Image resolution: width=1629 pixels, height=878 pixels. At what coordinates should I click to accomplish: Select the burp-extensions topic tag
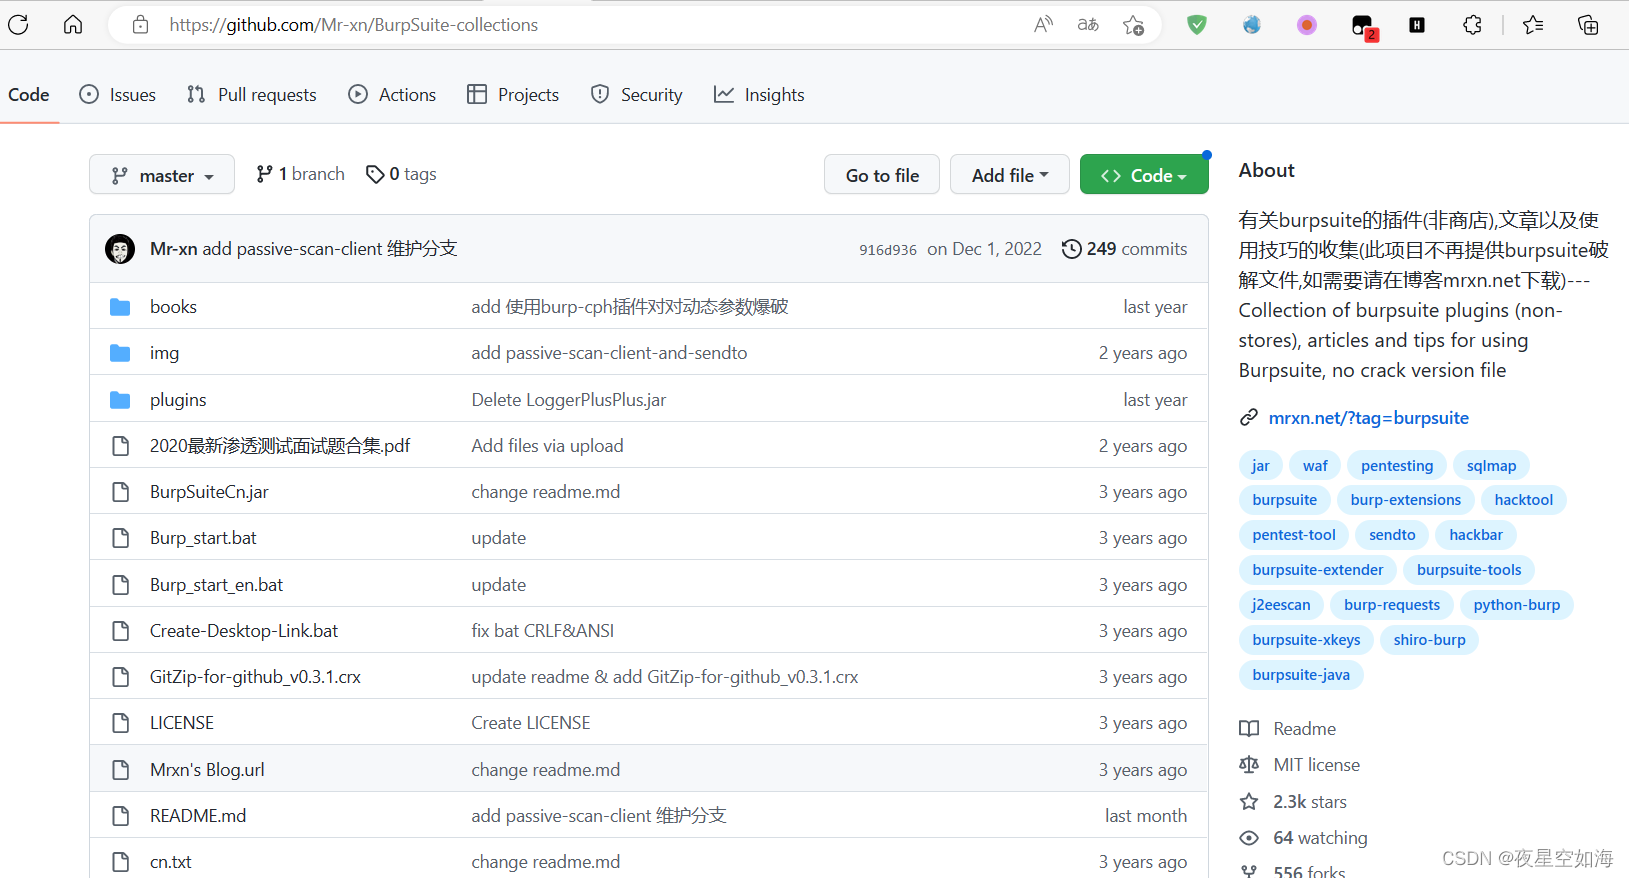tap(1405, 500)
